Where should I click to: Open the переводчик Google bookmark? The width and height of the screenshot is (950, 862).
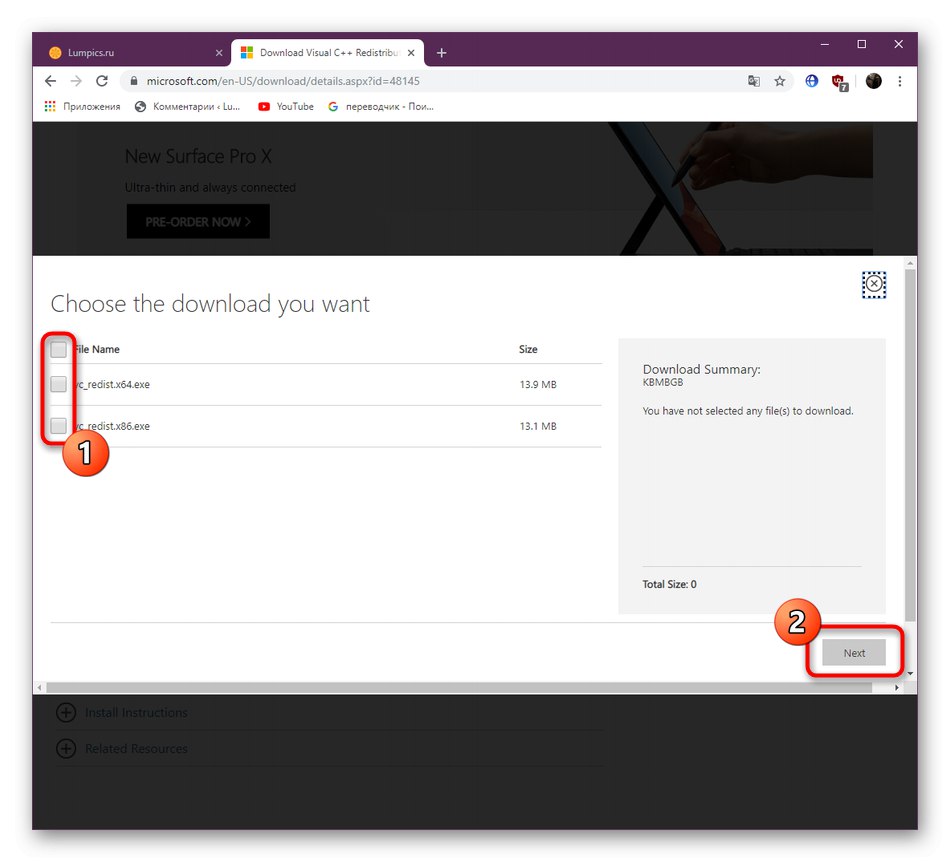coord(380,107)
